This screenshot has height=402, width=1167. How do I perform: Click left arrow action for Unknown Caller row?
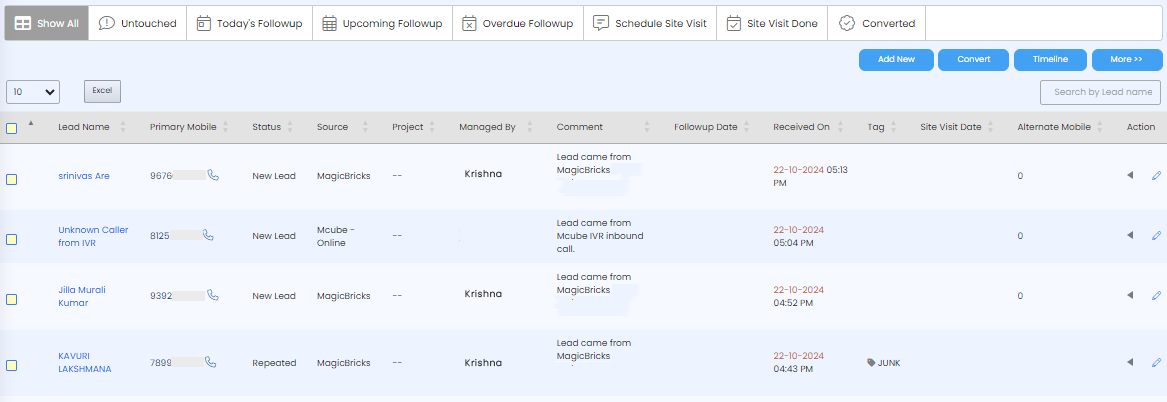(x=1130, y=235)
